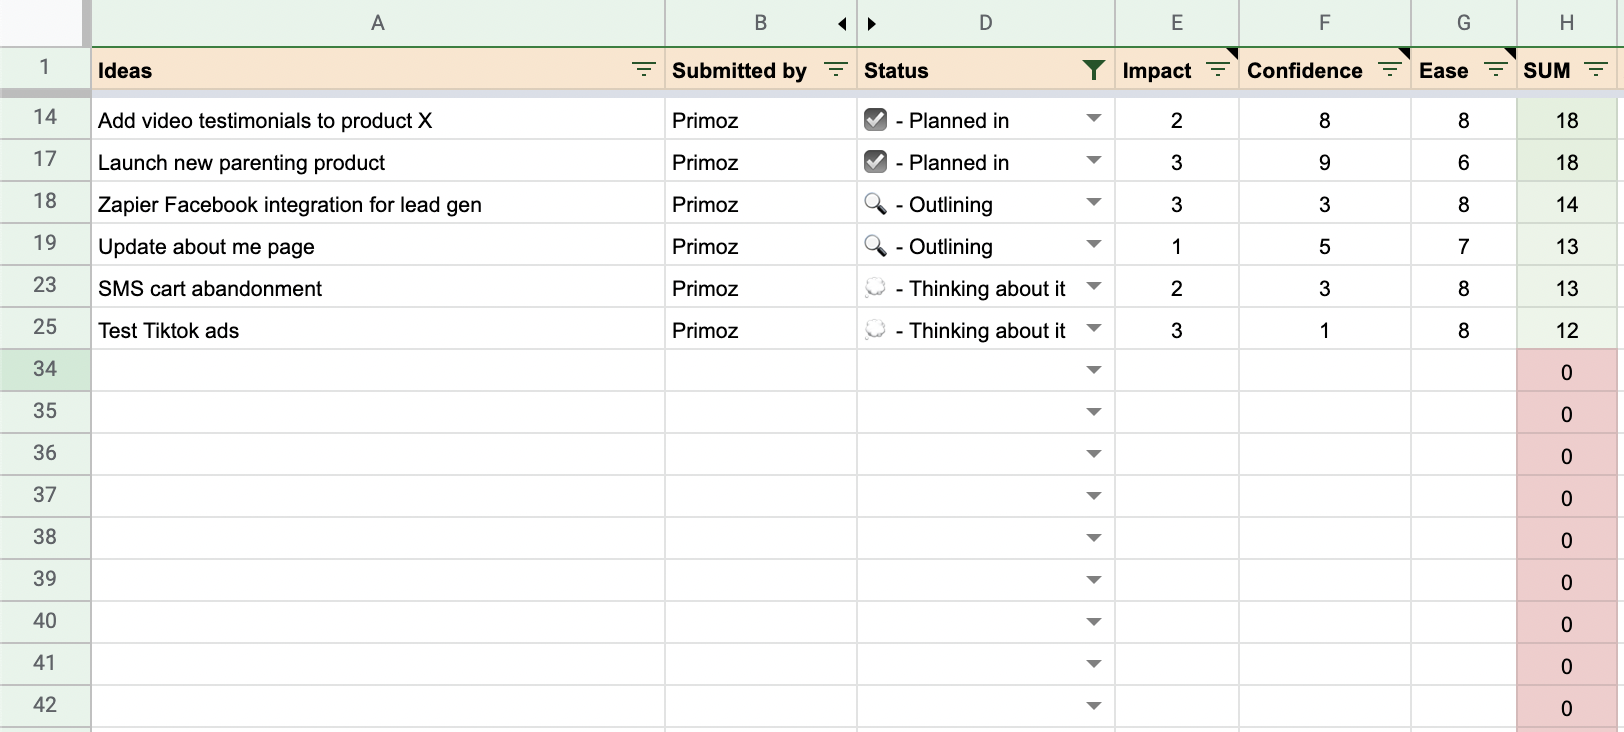
Task: Open the Ease column filter icon
Action: (1496, 70)
